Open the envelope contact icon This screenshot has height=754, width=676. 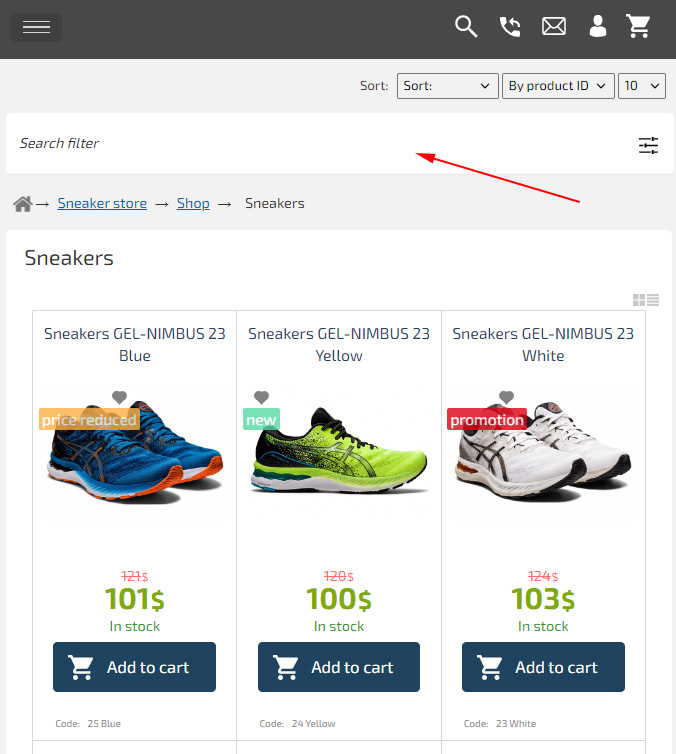click(x=554, y=27)
